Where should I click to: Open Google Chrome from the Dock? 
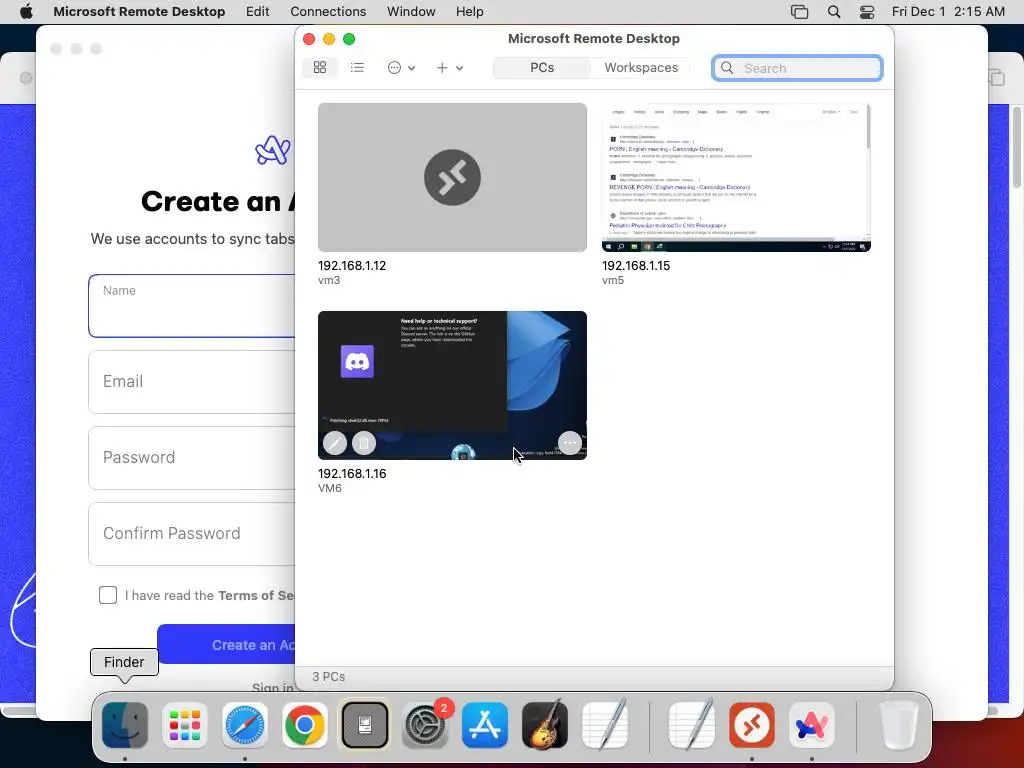305,725
